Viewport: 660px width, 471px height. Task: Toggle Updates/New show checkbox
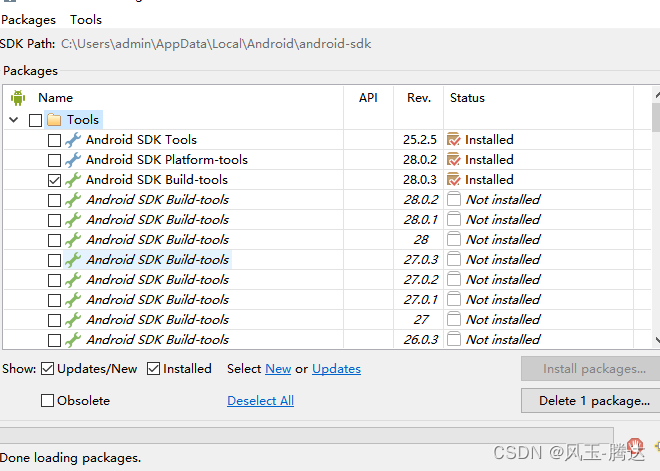click(47, 369)
